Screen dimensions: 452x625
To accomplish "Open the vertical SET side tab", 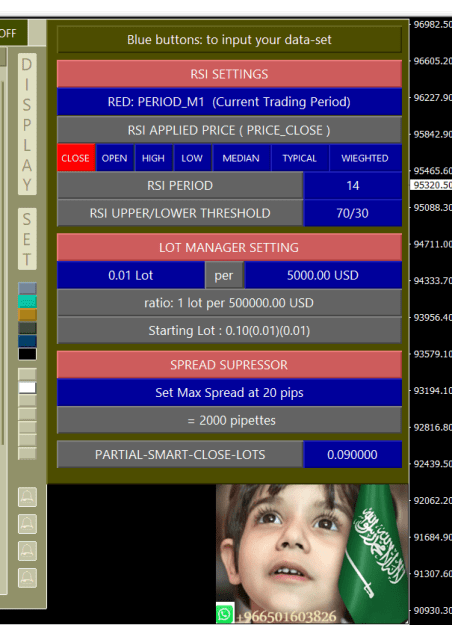I will [27, 239].
